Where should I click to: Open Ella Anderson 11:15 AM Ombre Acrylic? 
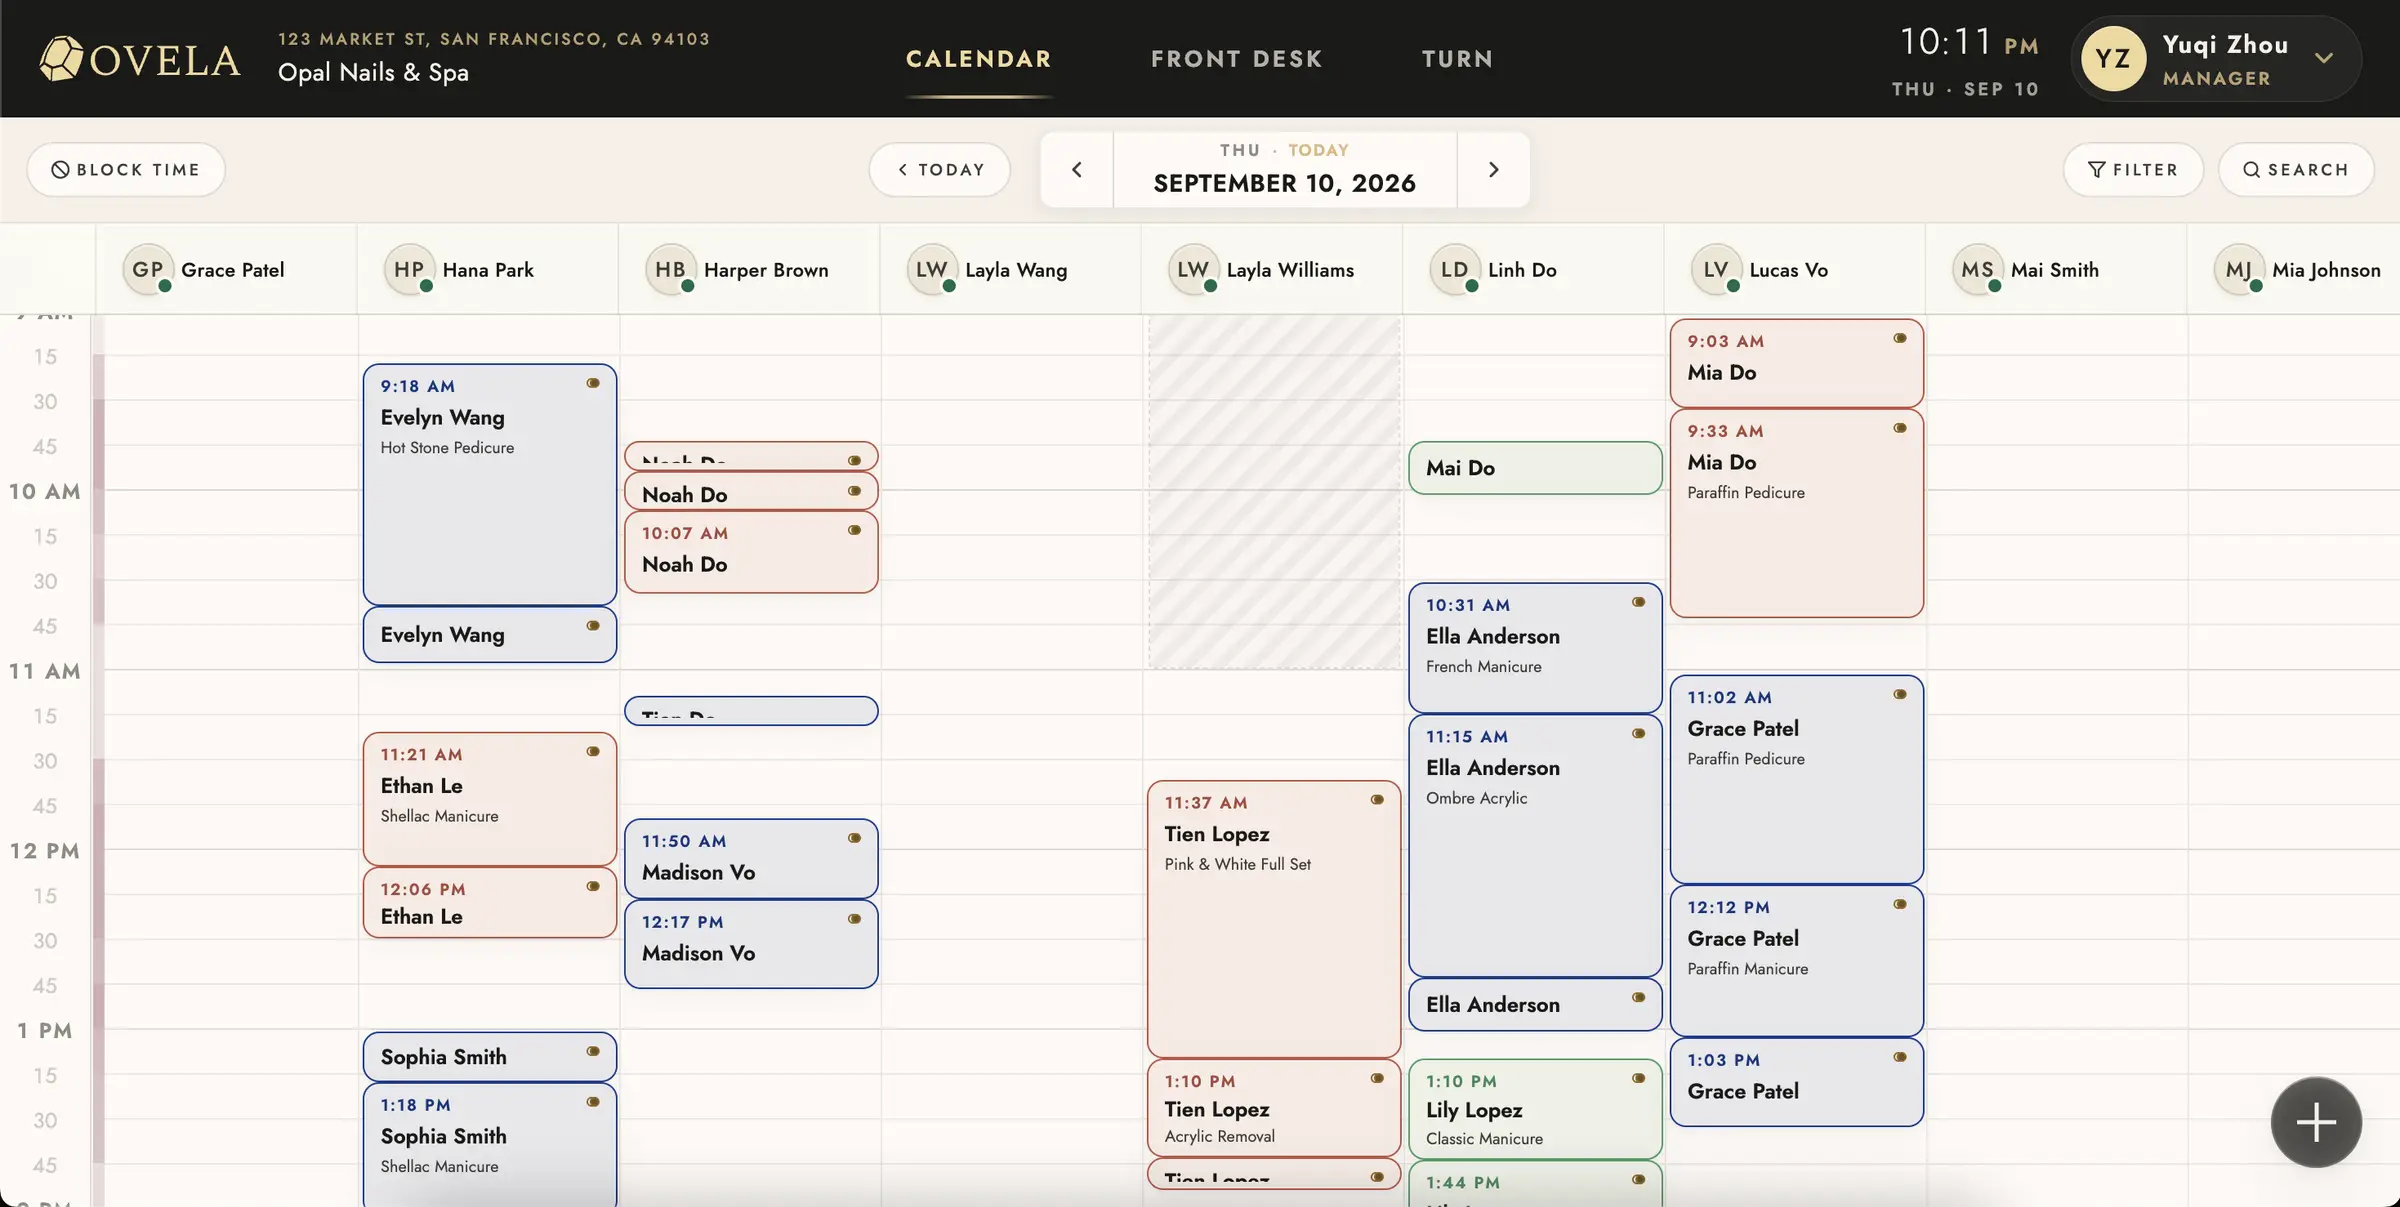[x=1535, y=845]
